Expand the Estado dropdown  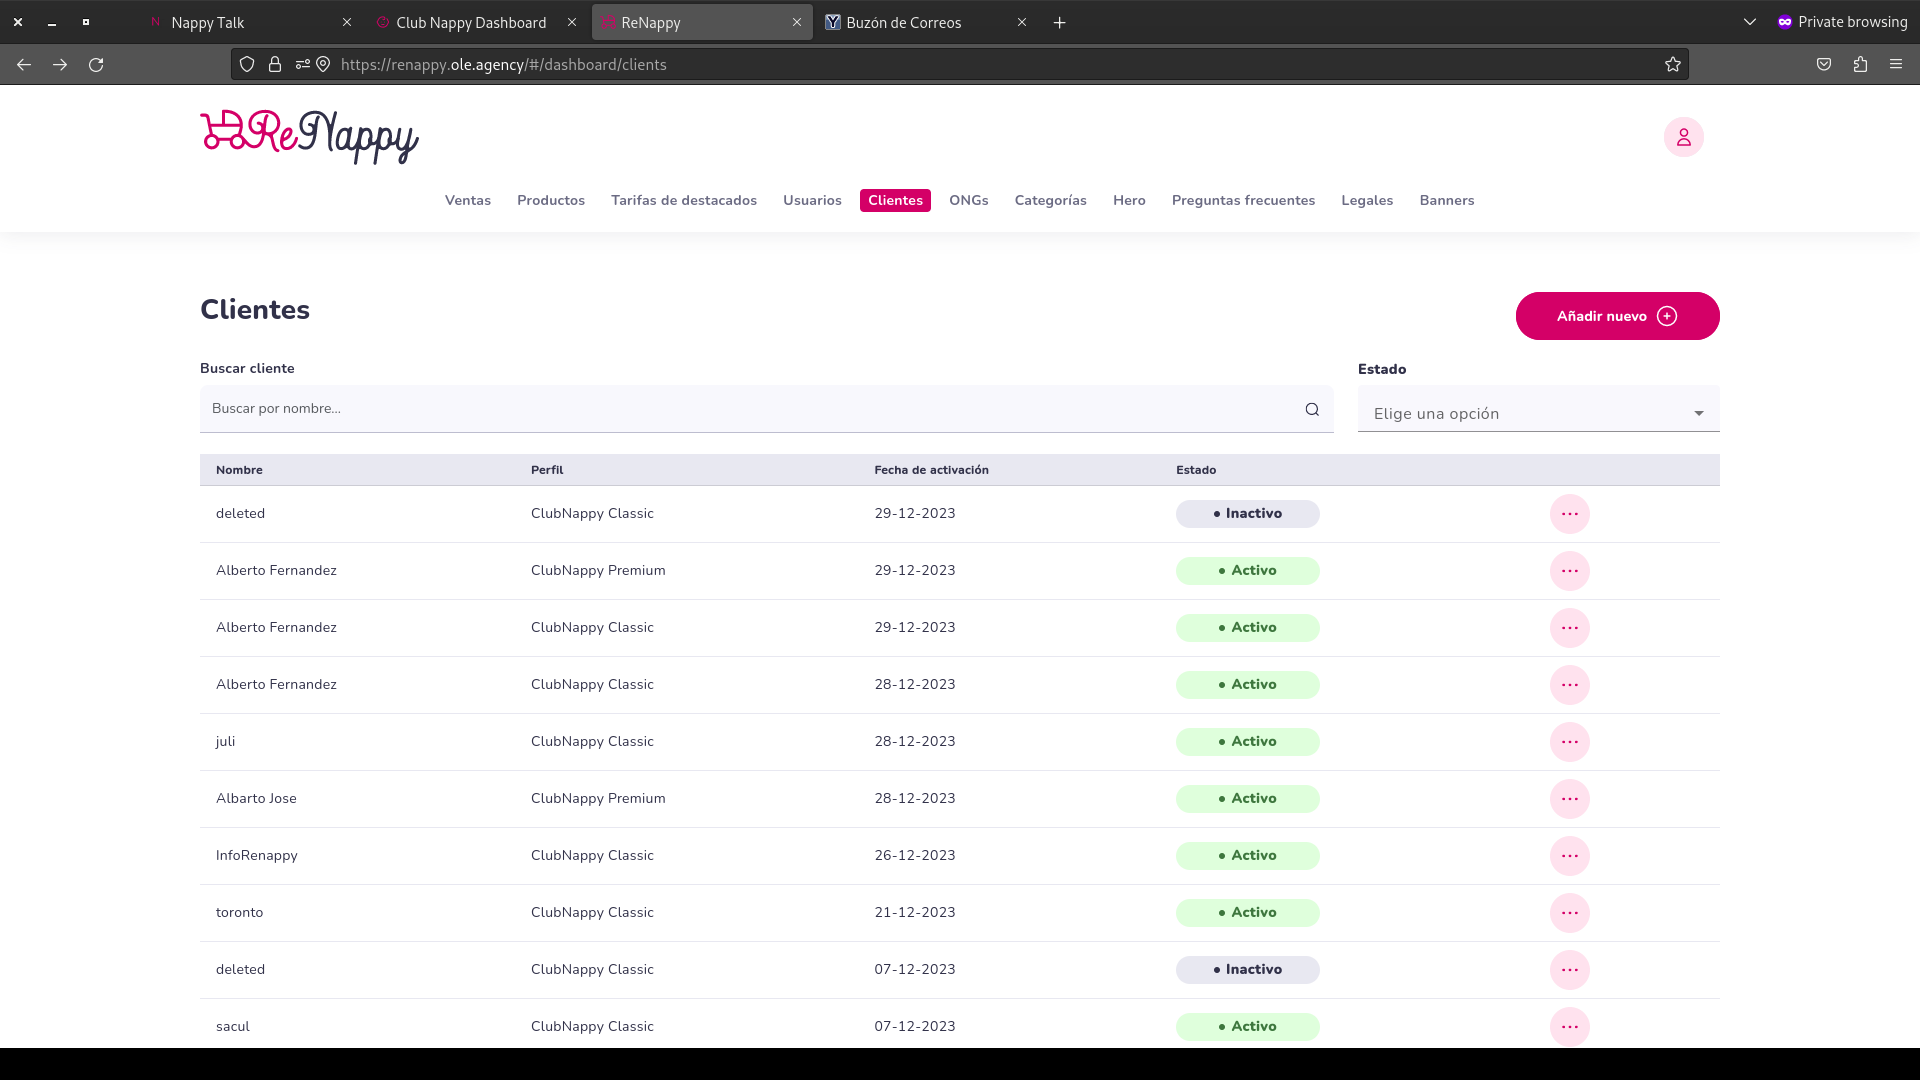[x=1538, y=413]
